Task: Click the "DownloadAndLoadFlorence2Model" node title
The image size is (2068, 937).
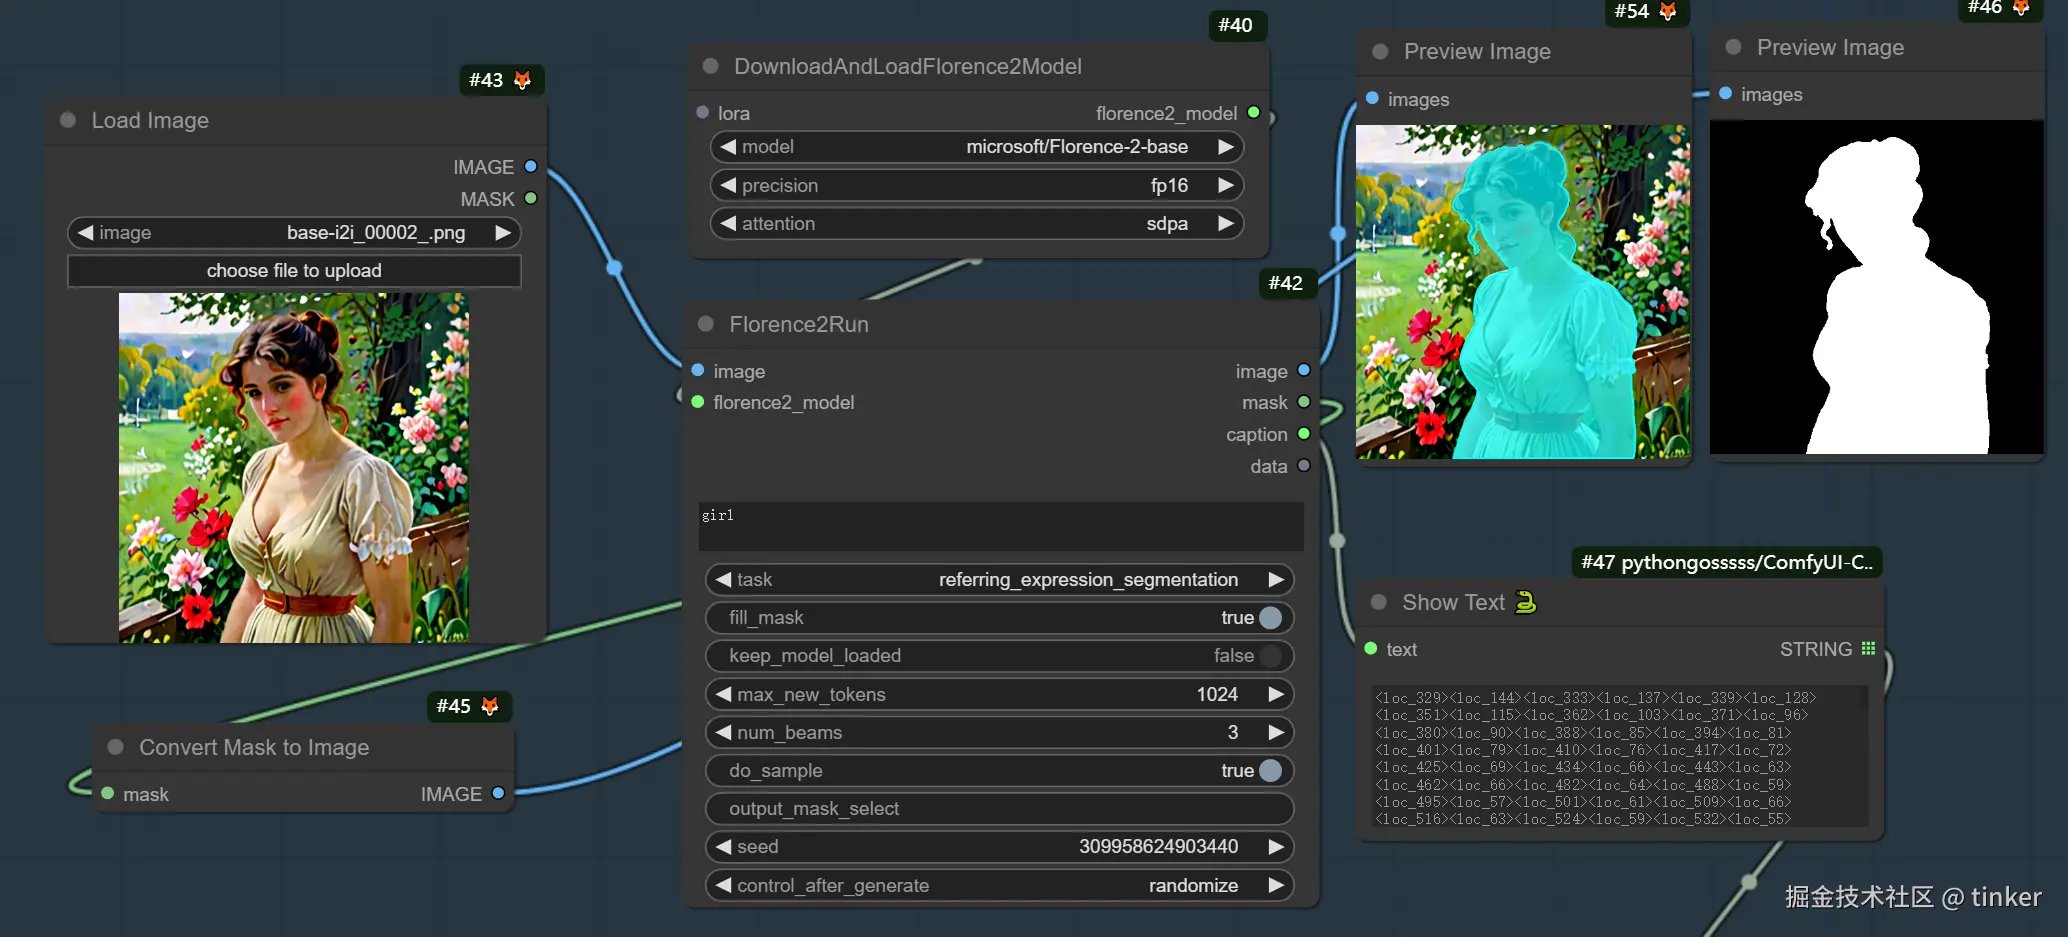Action: coord(908,66)
